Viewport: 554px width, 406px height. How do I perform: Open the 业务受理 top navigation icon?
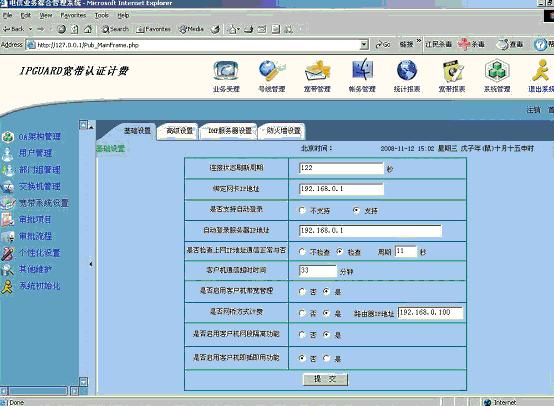(x=226, y=71)
